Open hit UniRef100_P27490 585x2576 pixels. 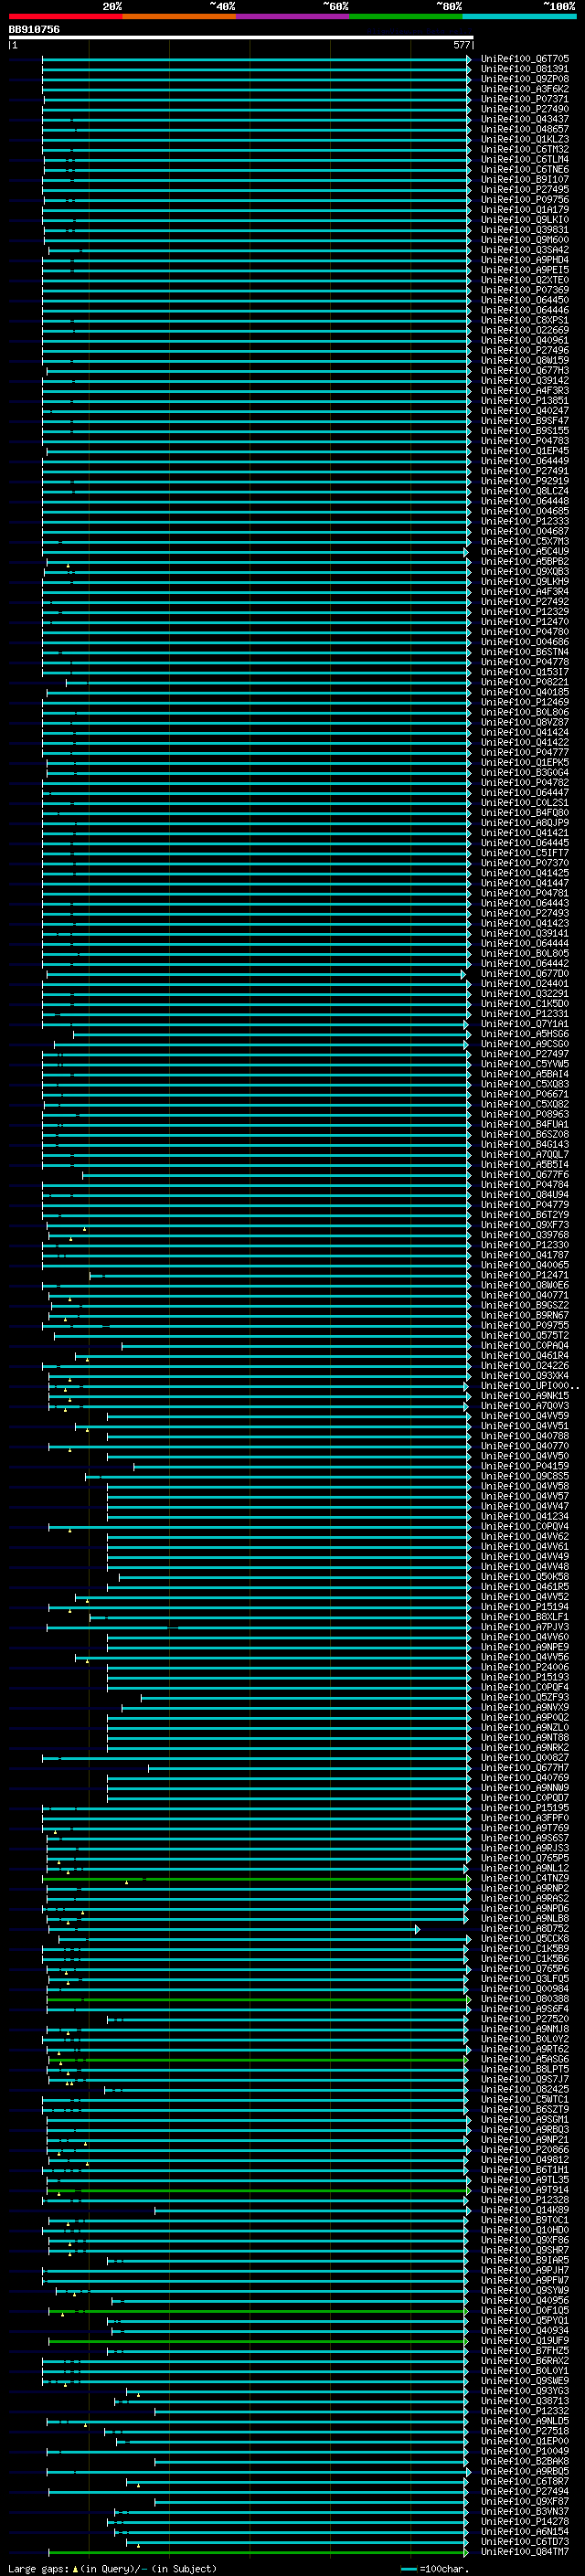pyautogui.click(x=525, y=109)
